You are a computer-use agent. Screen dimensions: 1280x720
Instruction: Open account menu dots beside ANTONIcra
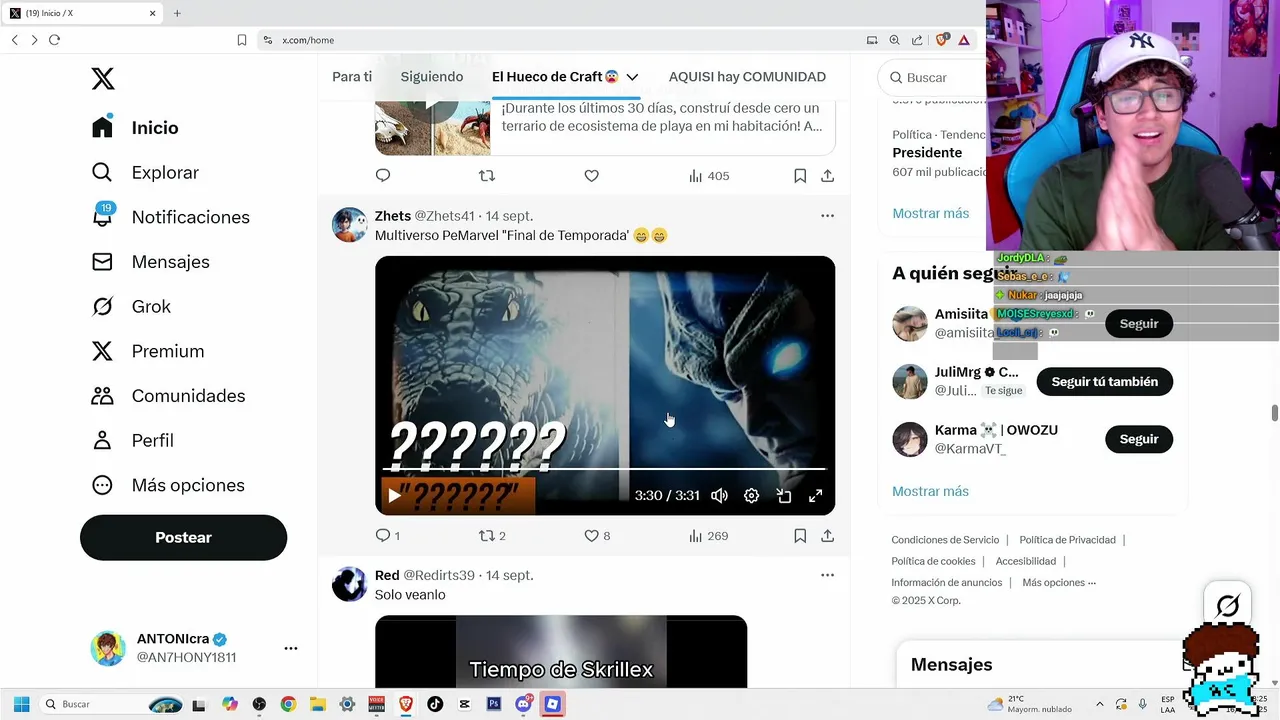pos(291,648)
